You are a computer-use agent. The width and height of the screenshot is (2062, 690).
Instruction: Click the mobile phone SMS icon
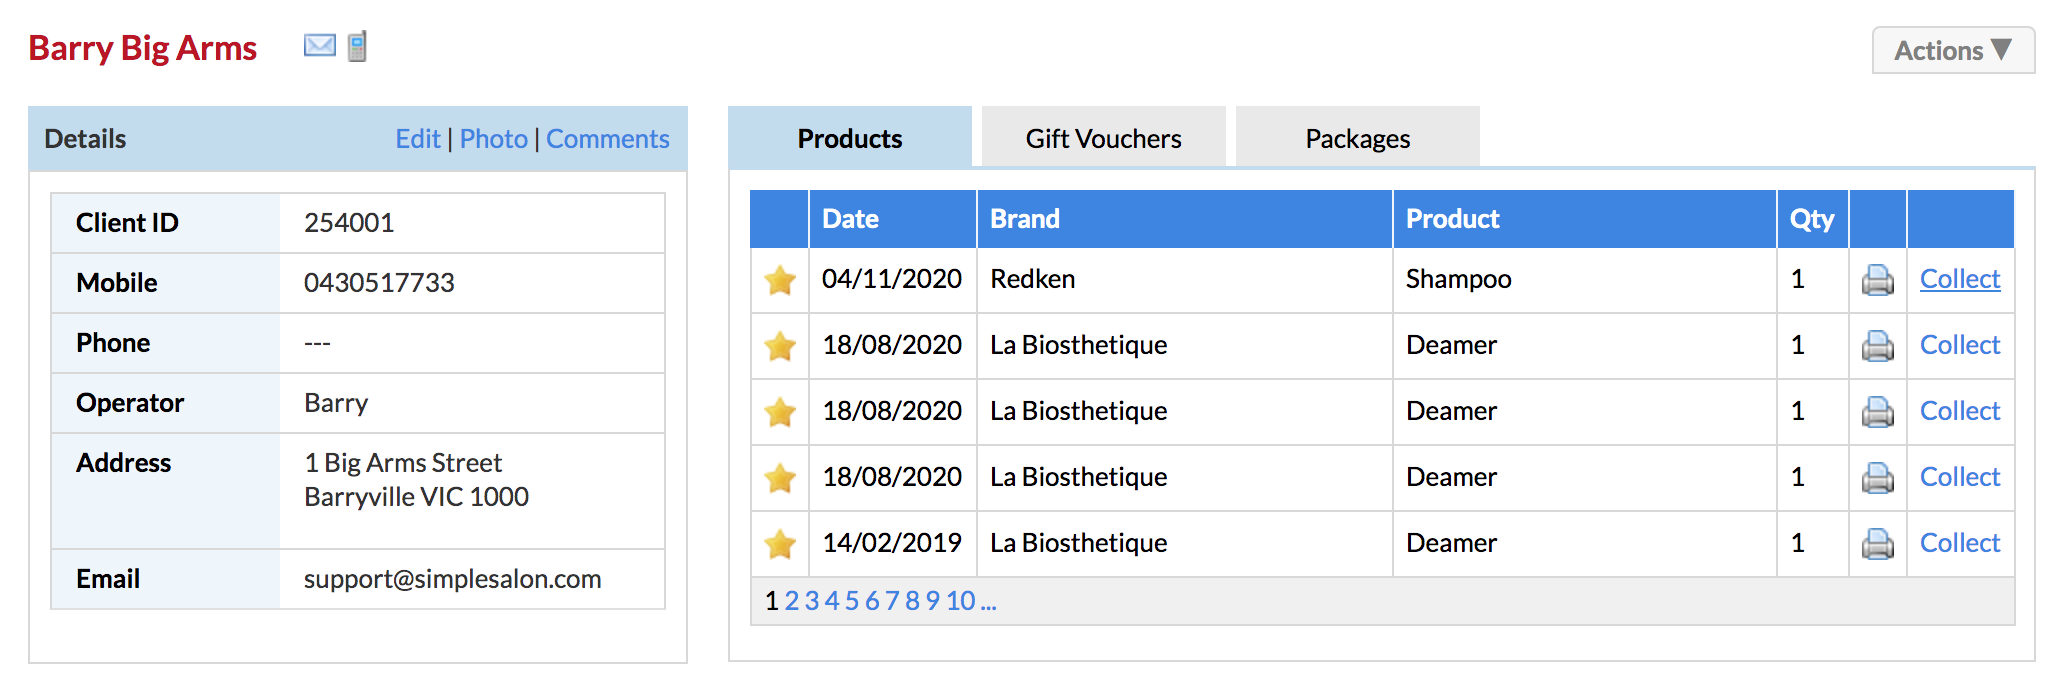coord(358,46)
